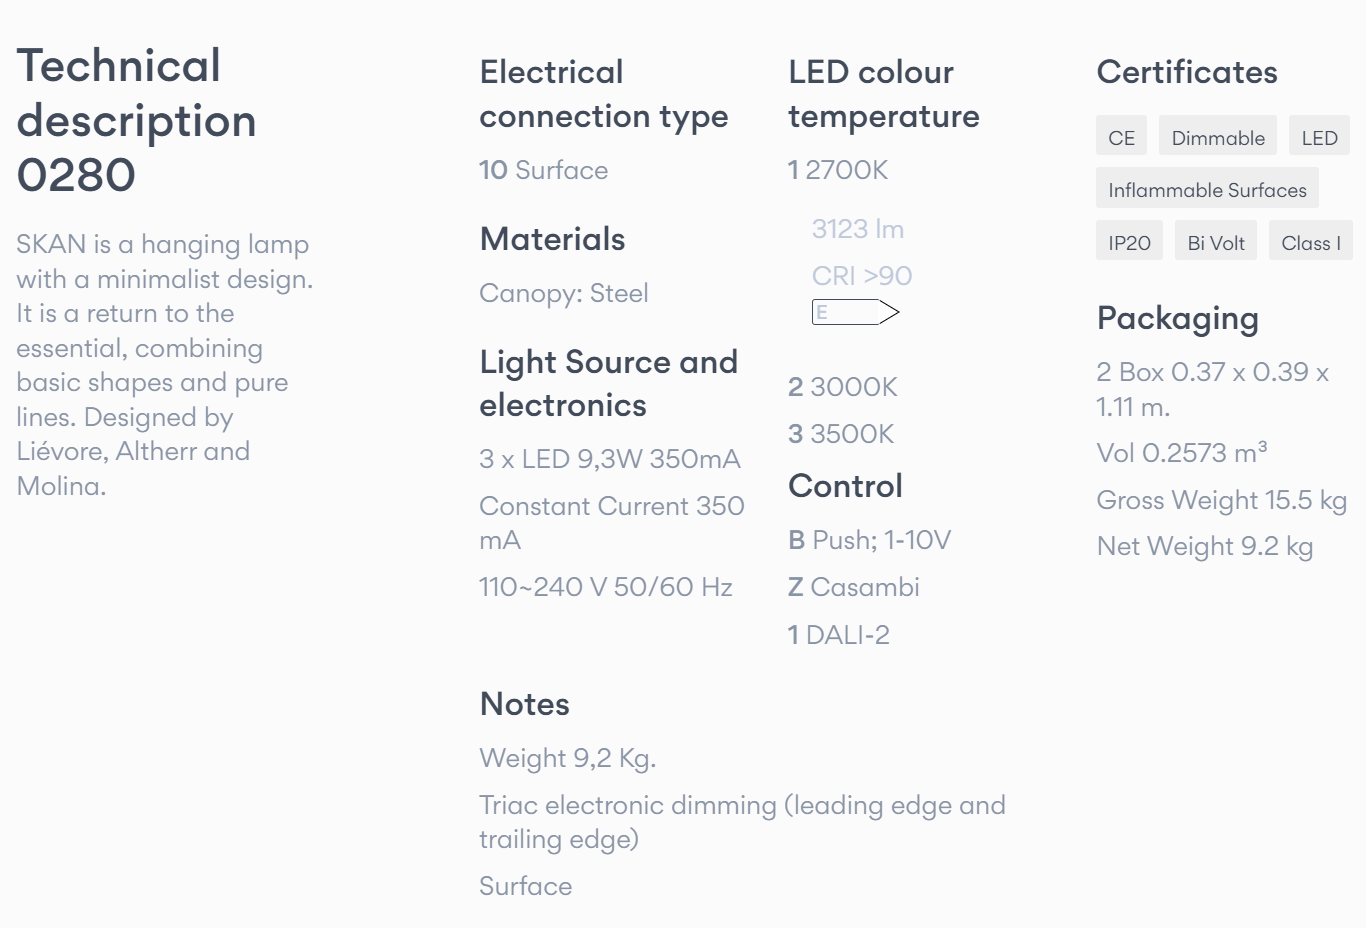Click the Class I certificate badge
Screen dimensions: 1366x928
click(1310, 243)
